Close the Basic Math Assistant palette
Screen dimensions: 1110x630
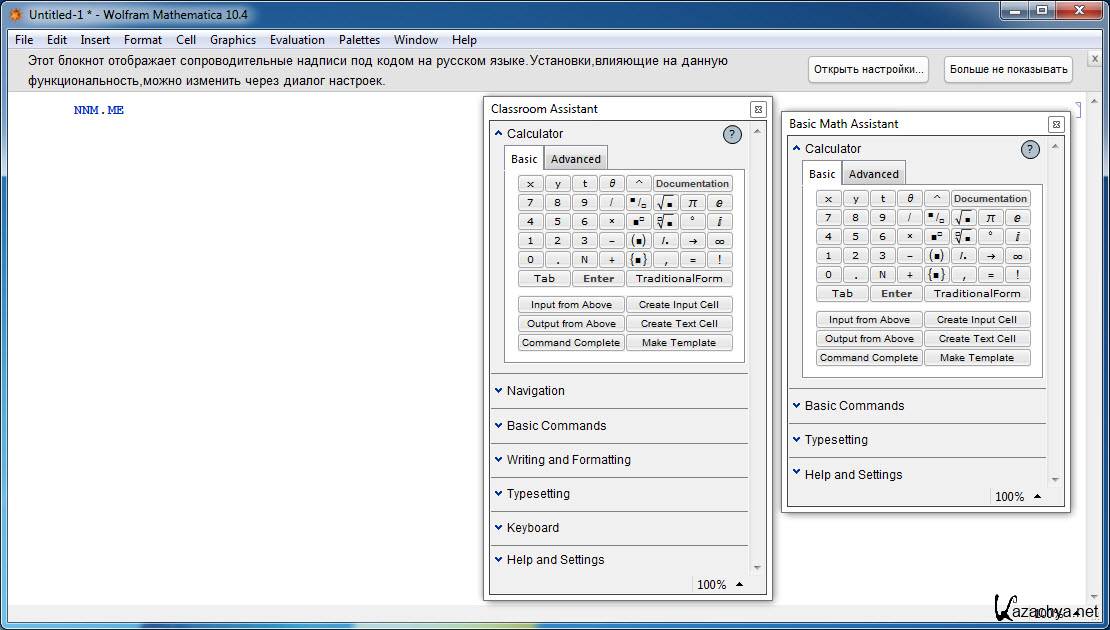coord(1056,124)
